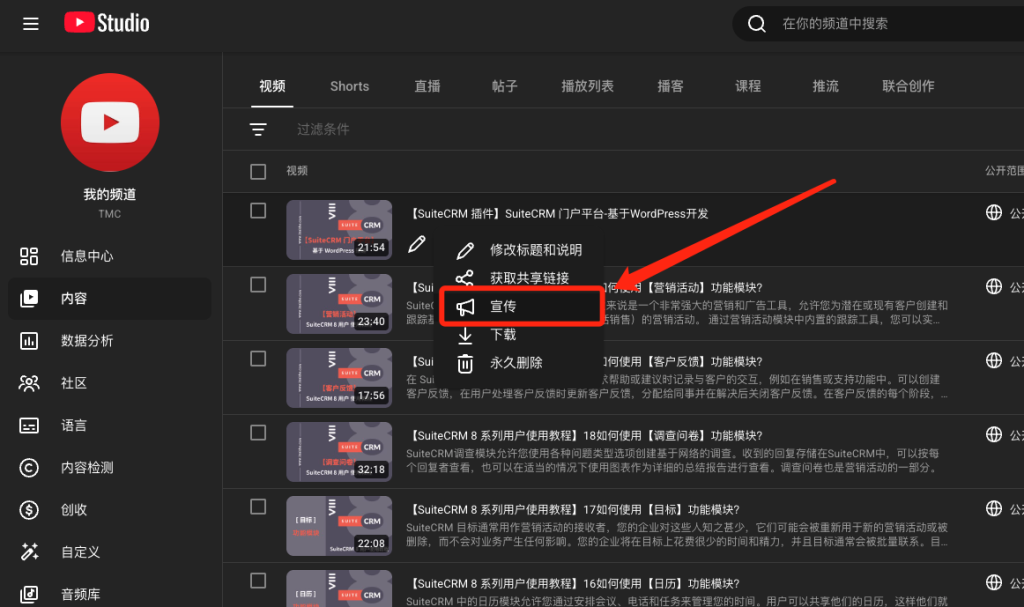Click the 获取共享链接 option
This screenshot has width=1024, height=607.
pyautogui.click(x=520, y=278)
